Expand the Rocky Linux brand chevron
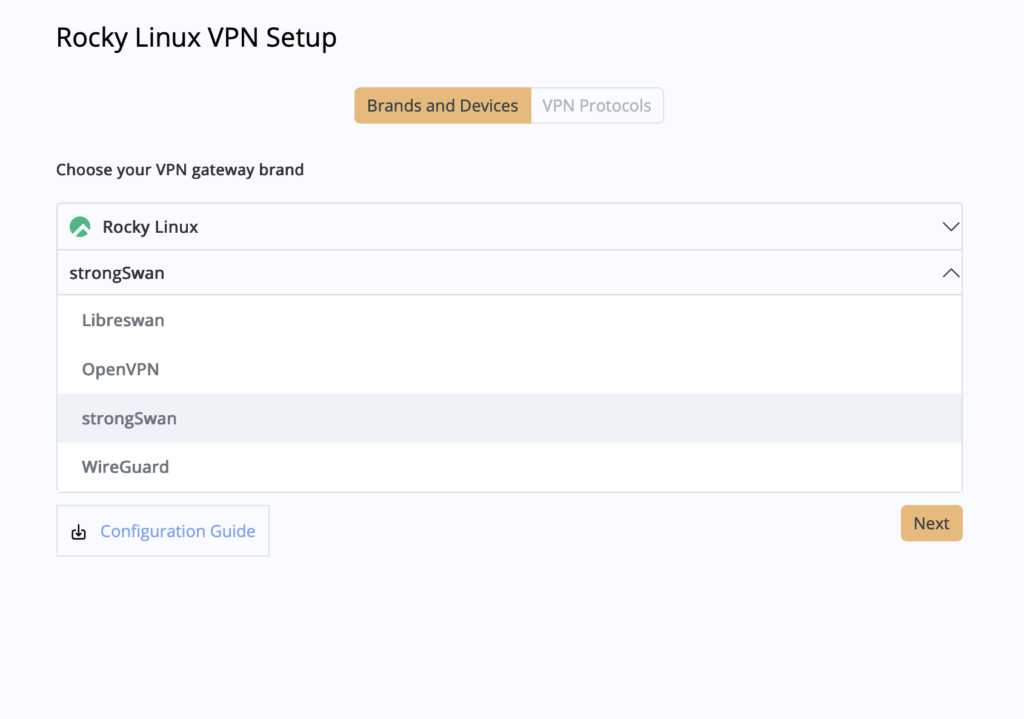 pyautogui.click(x=951, y=227)
